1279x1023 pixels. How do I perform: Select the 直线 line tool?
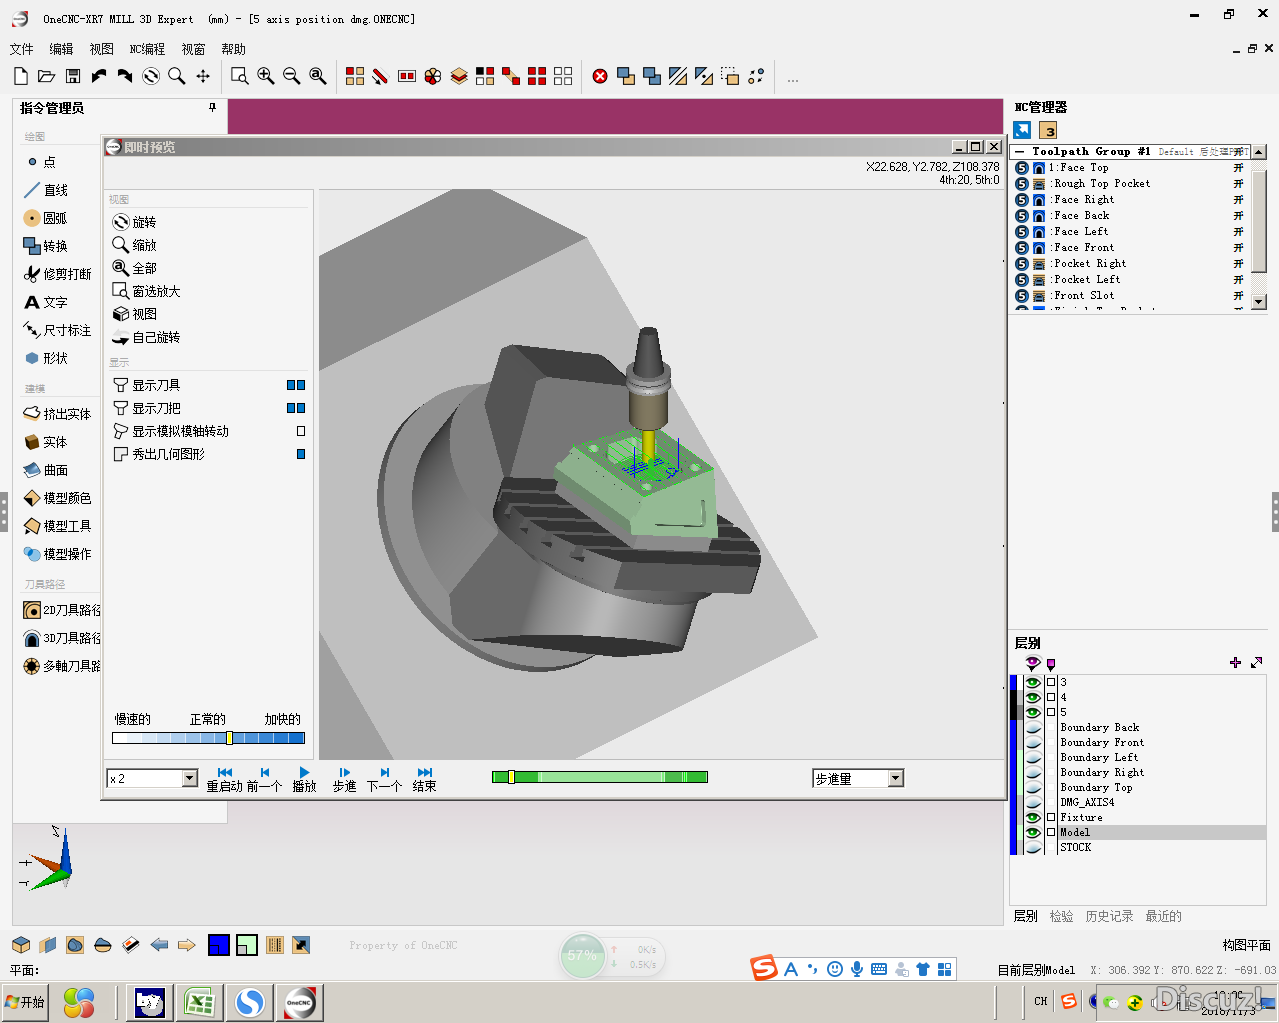[x=46, y=190]
